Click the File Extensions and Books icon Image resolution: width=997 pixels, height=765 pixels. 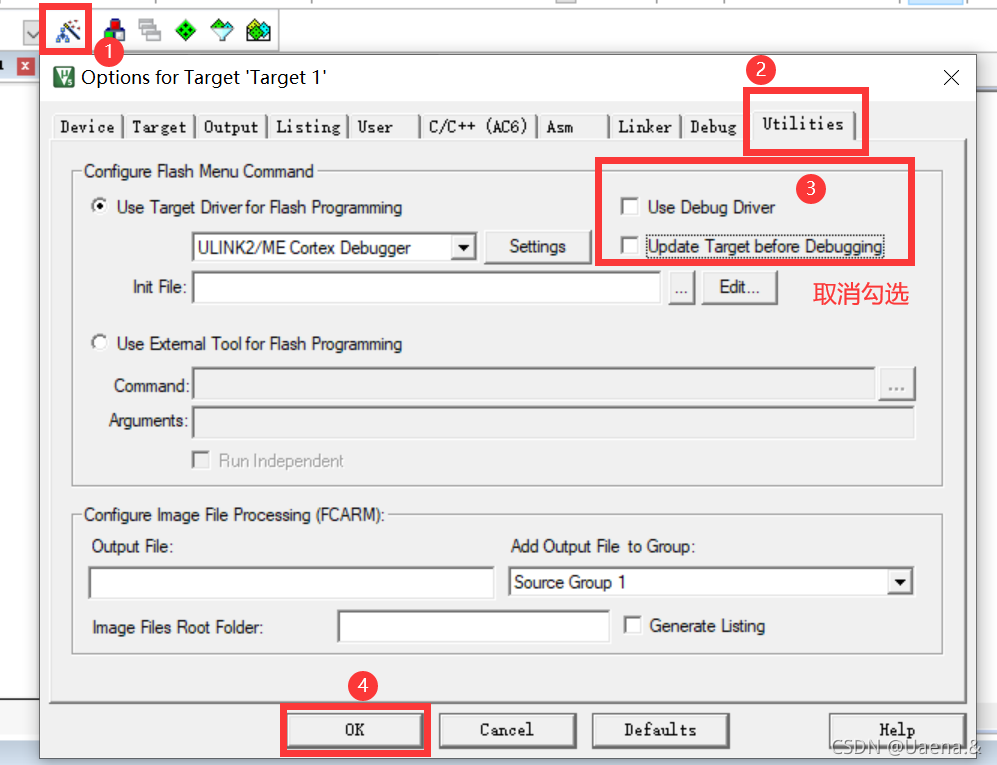click(x=114, y=30)
